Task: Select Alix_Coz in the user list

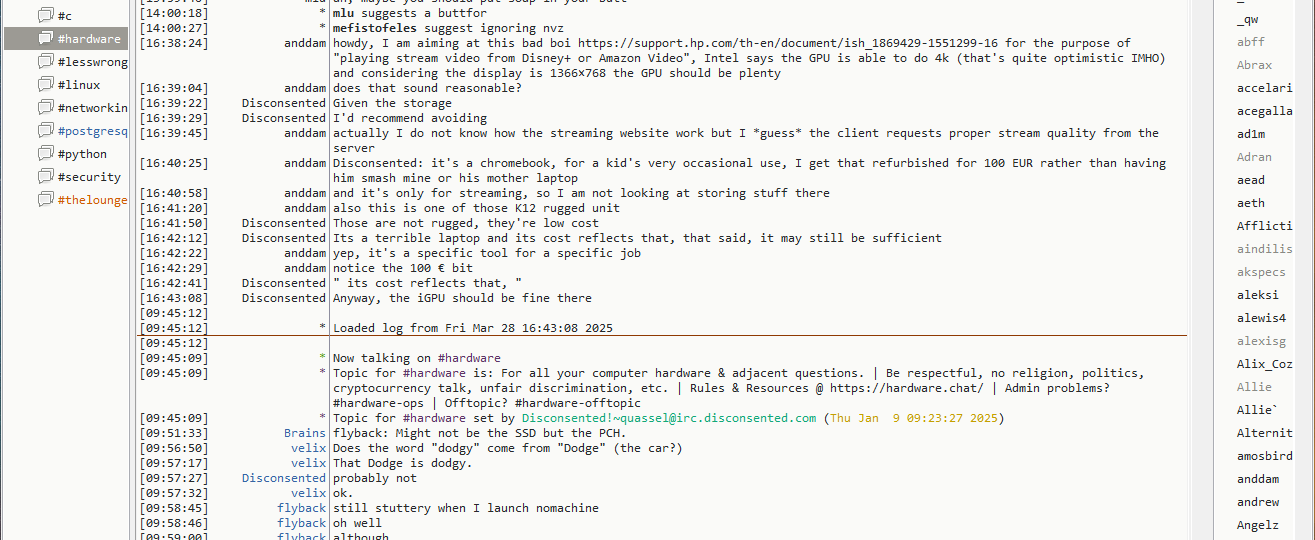Action: point(1264,364)
